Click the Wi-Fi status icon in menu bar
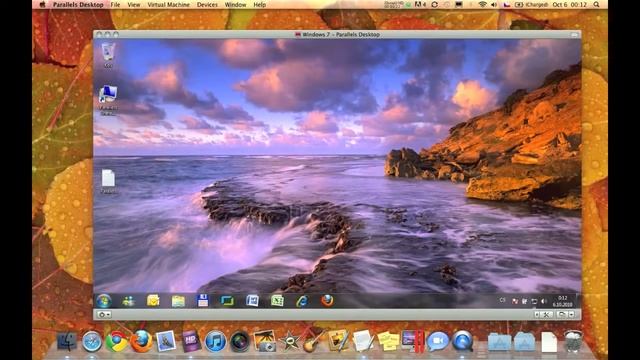This screenshot has width=640, height=360. click(x=482, y=5)
